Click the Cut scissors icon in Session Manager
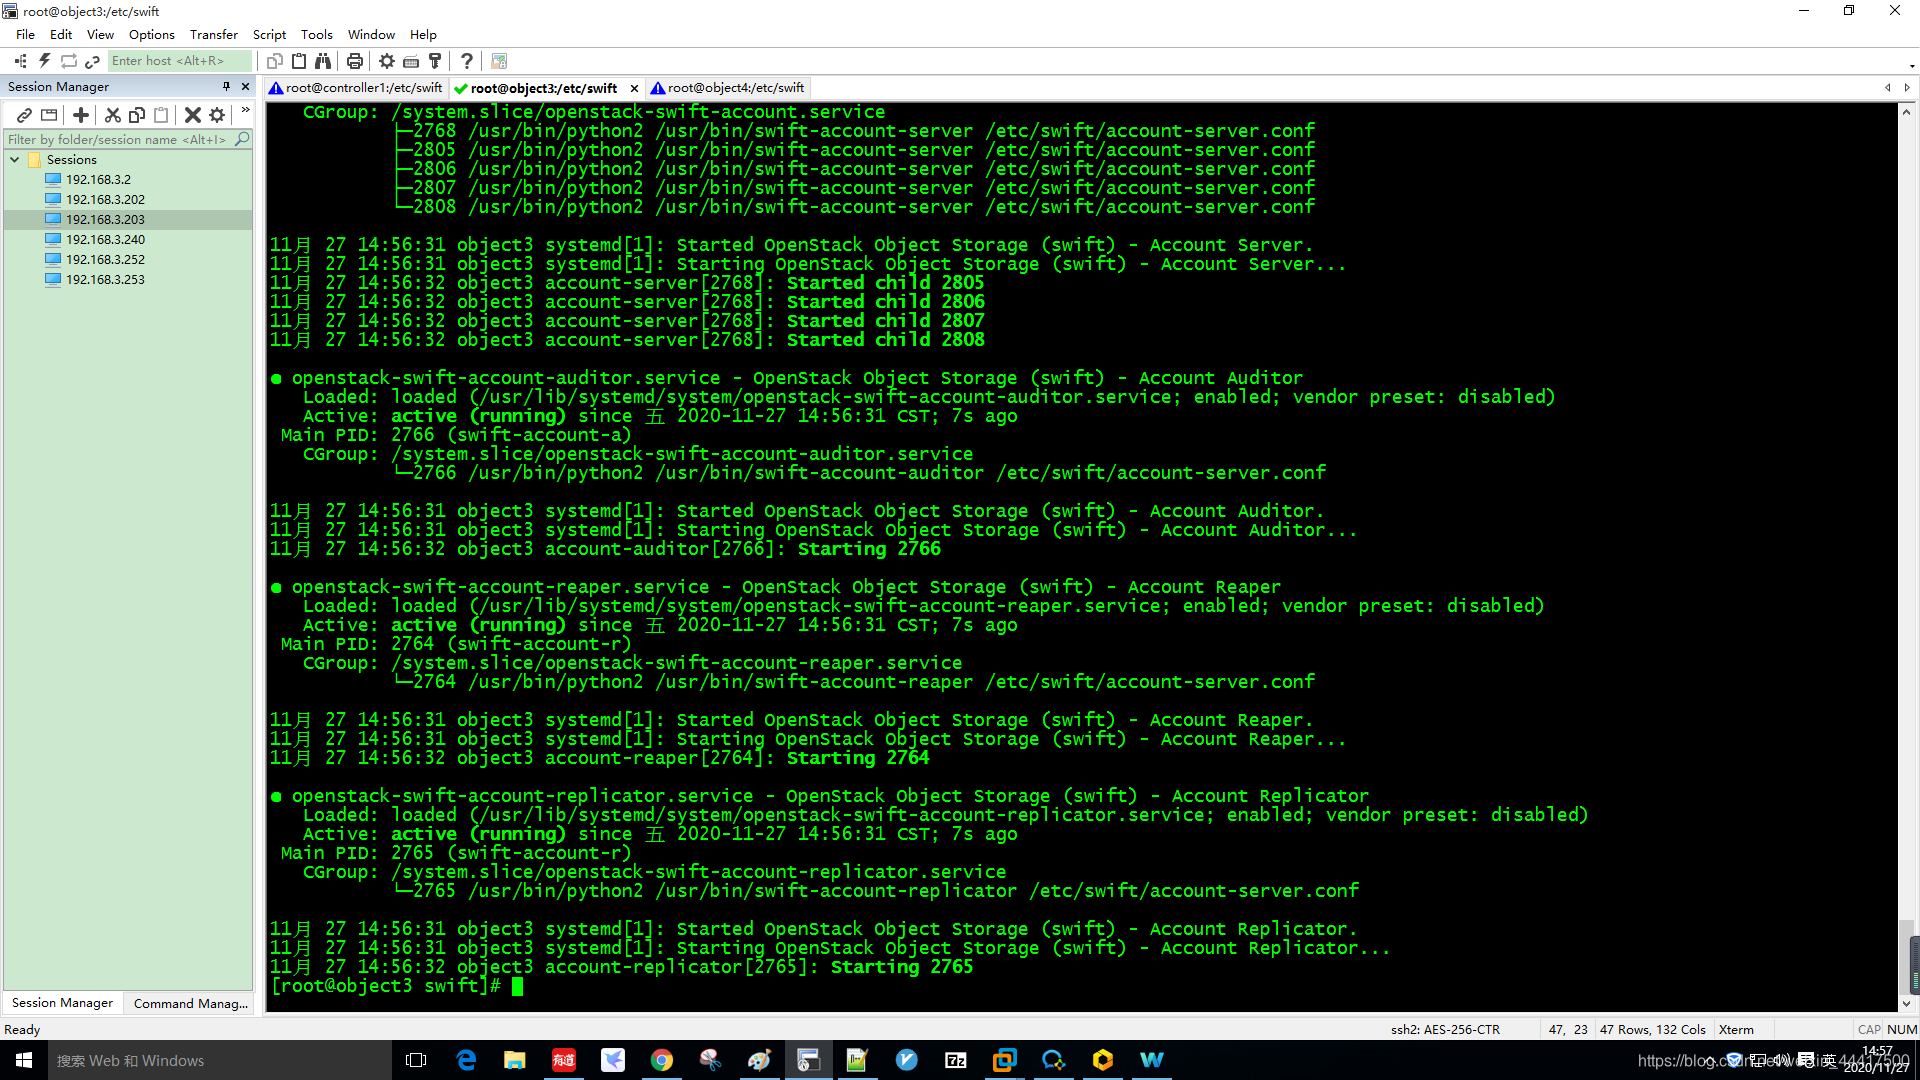The height and width of the screenshot is (1080, 1920). coord(113,115)
